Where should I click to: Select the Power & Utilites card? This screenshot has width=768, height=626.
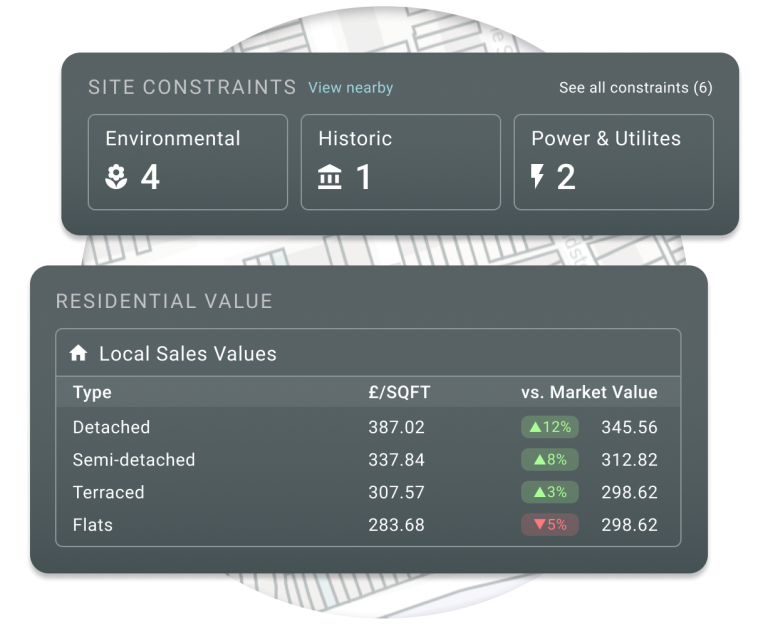point(613,162)
